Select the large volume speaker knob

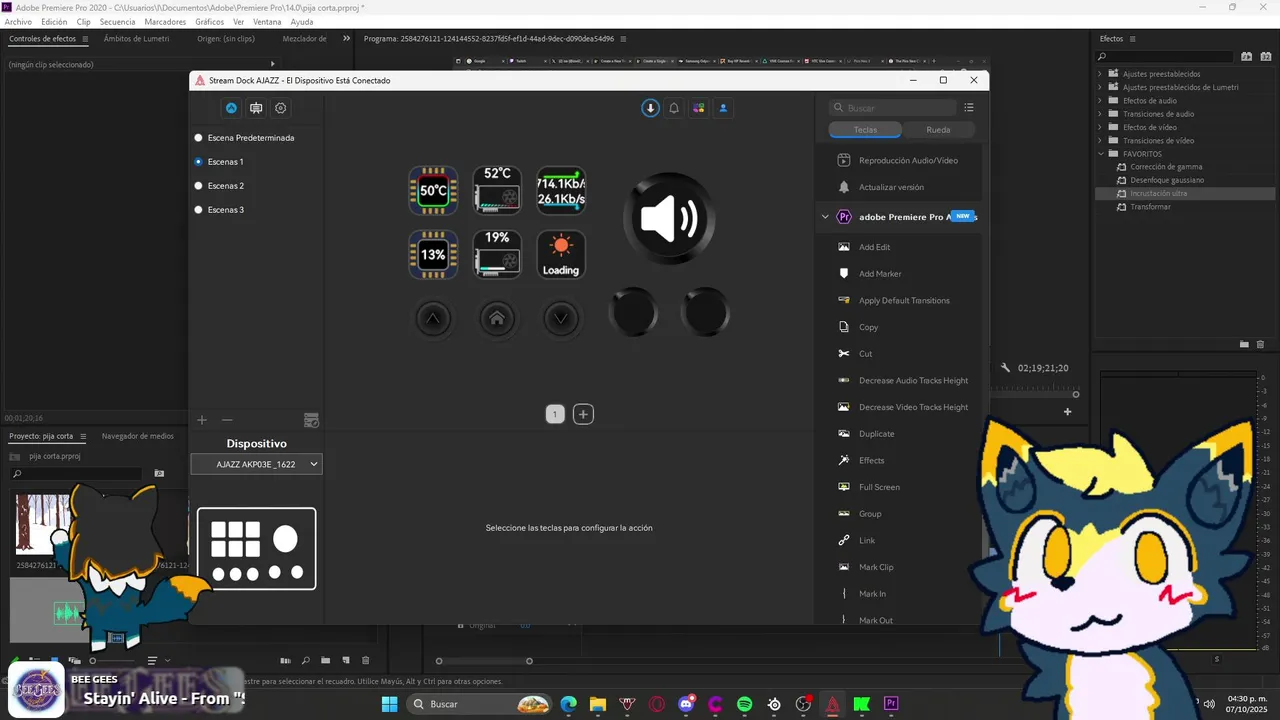click(669, 217)
